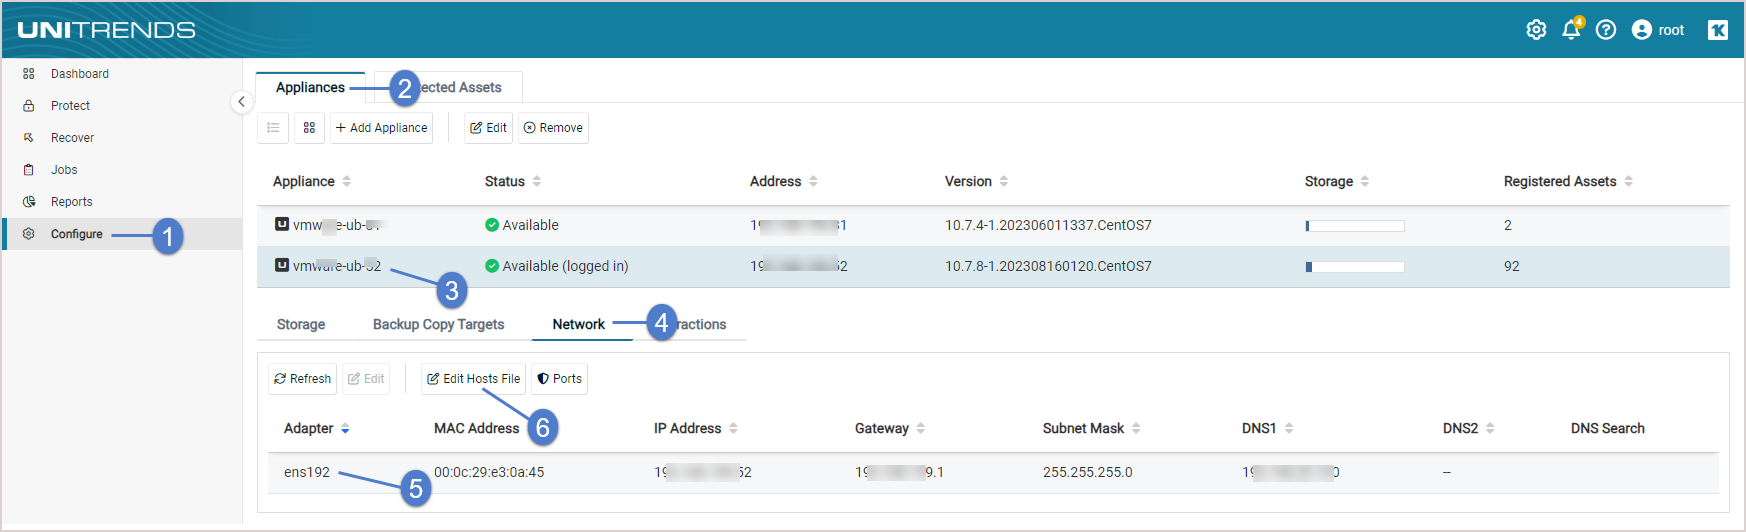Click version 10.7.8-1.202308160120.CentOS7

click(x=1048, y=266)
